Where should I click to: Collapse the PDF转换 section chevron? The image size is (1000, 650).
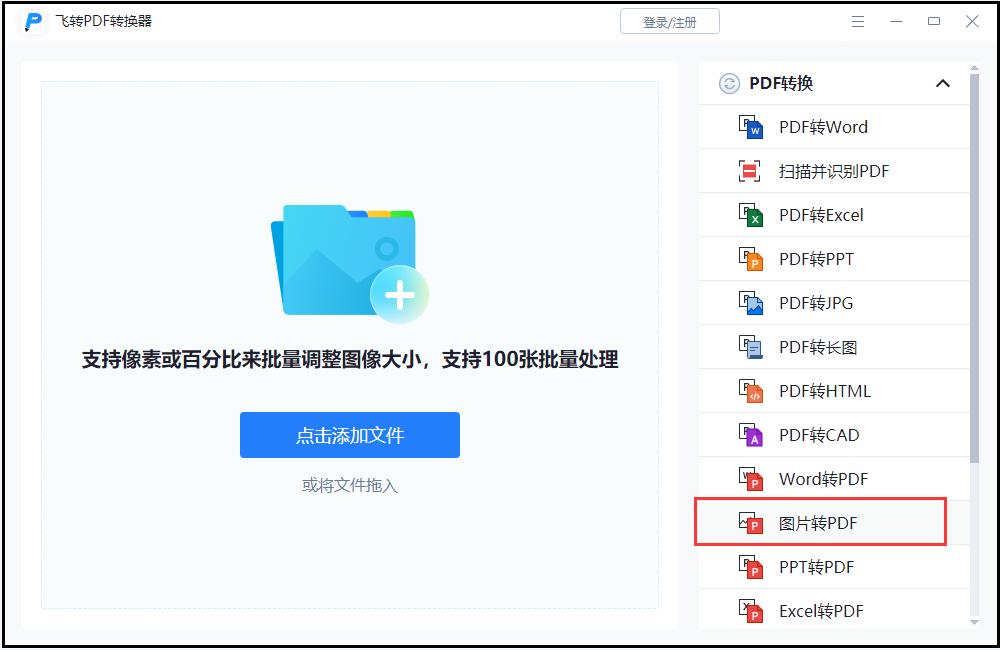tap(942, 84)
